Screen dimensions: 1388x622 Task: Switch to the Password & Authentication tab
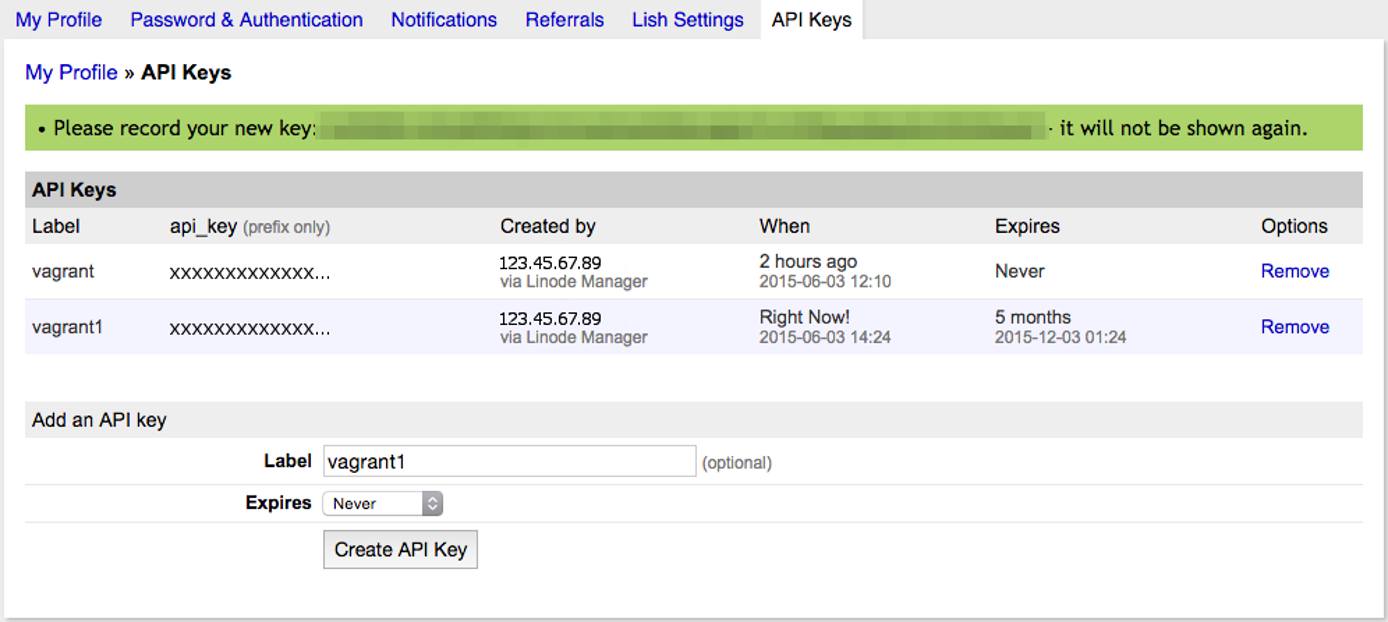click(x=246, y=19)
